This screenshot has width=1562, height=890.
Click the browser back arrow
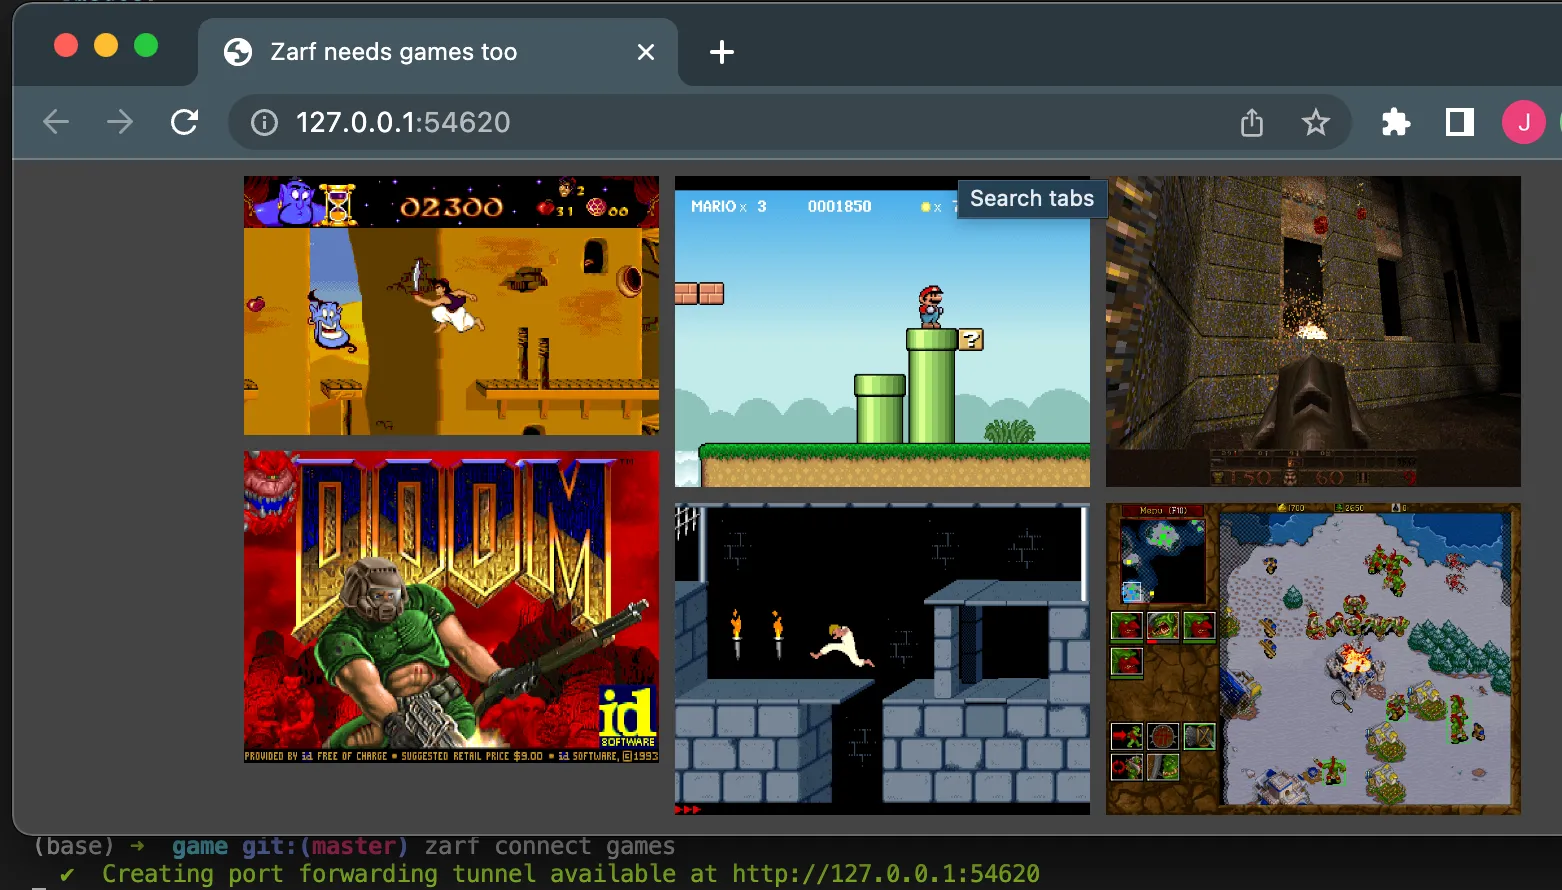[56, 122]
